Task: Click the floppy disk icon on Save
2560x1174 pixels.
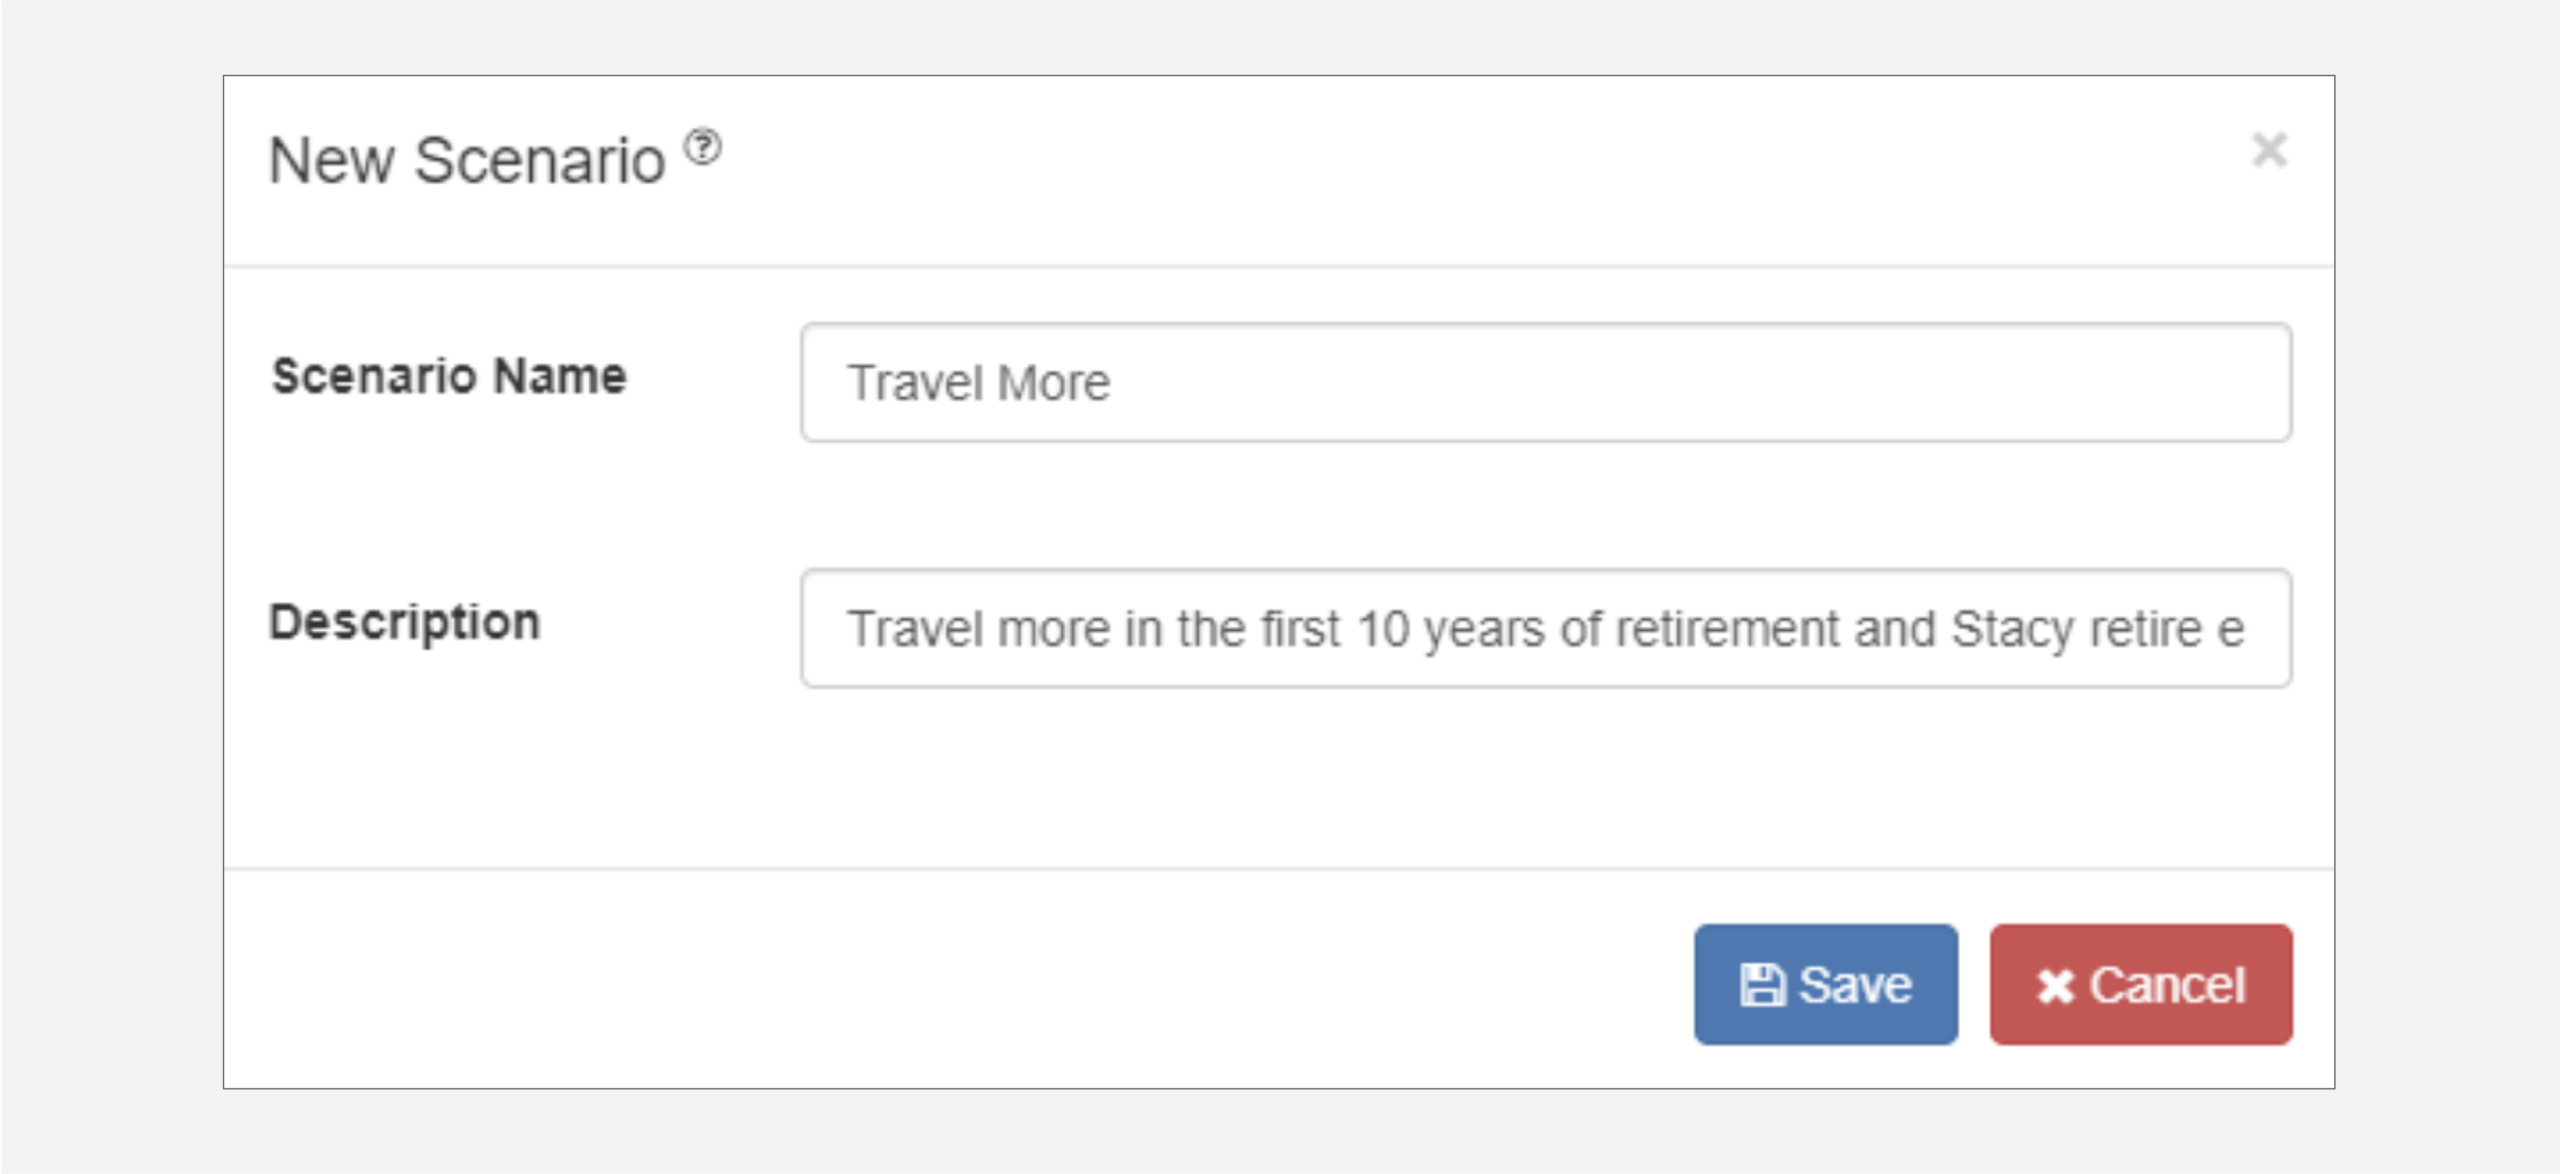Action: (x=1761, y=985)
